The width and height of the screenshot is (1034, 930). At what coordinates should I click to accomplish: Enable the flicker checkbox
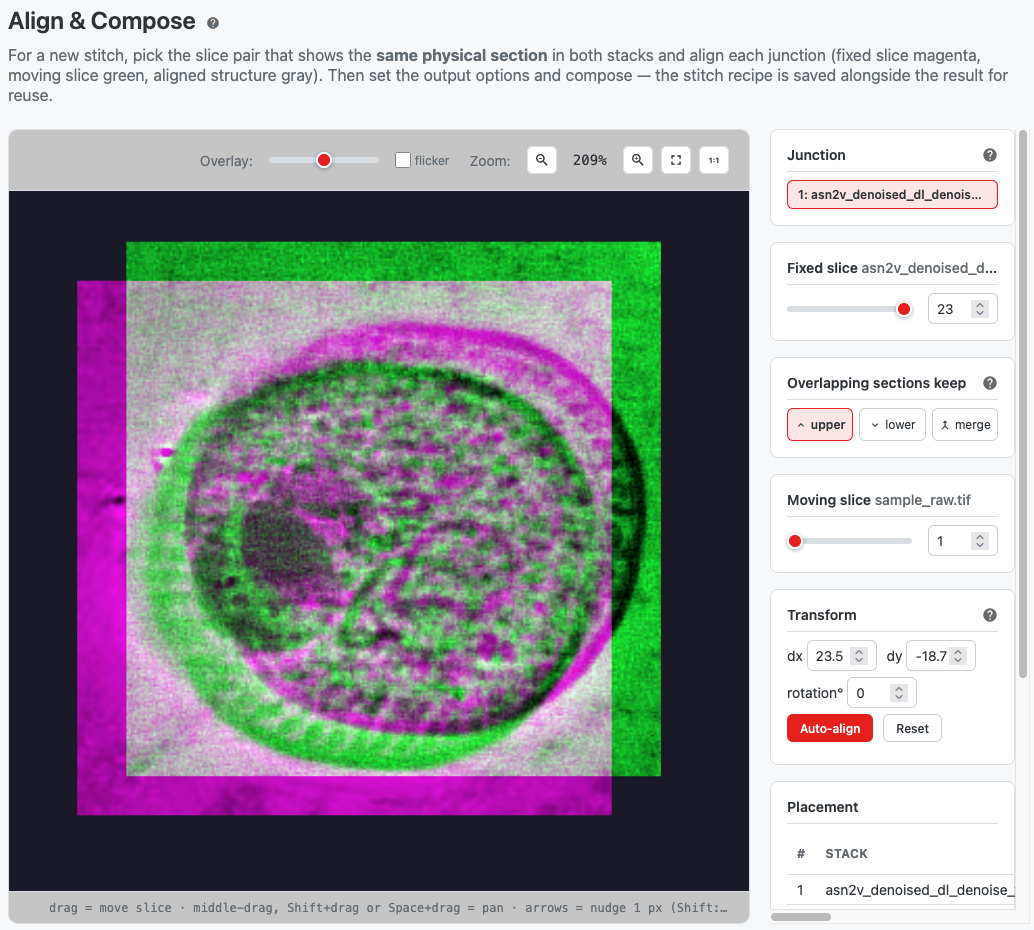click(x=403, y=160)
